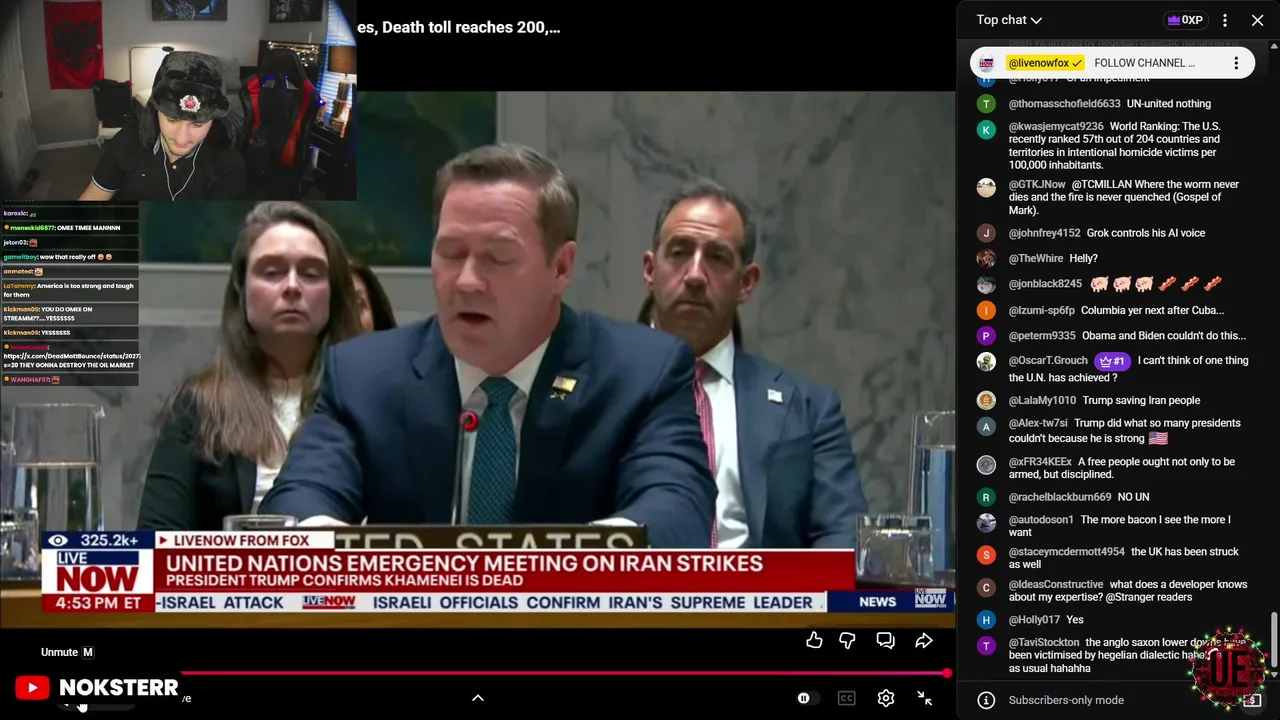Click avatar of @OscarT.Grouch
The width and height of the screenshot is (1280, 720).
[x=986, y=362]
